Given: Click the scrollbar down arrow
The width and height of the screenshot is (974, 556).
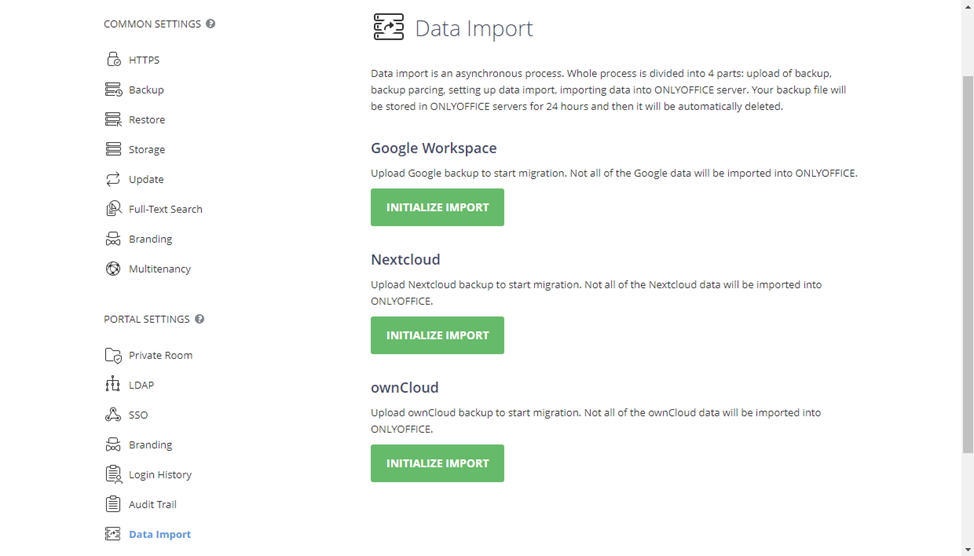Looking at the screenshot, I should click(968, 550).
